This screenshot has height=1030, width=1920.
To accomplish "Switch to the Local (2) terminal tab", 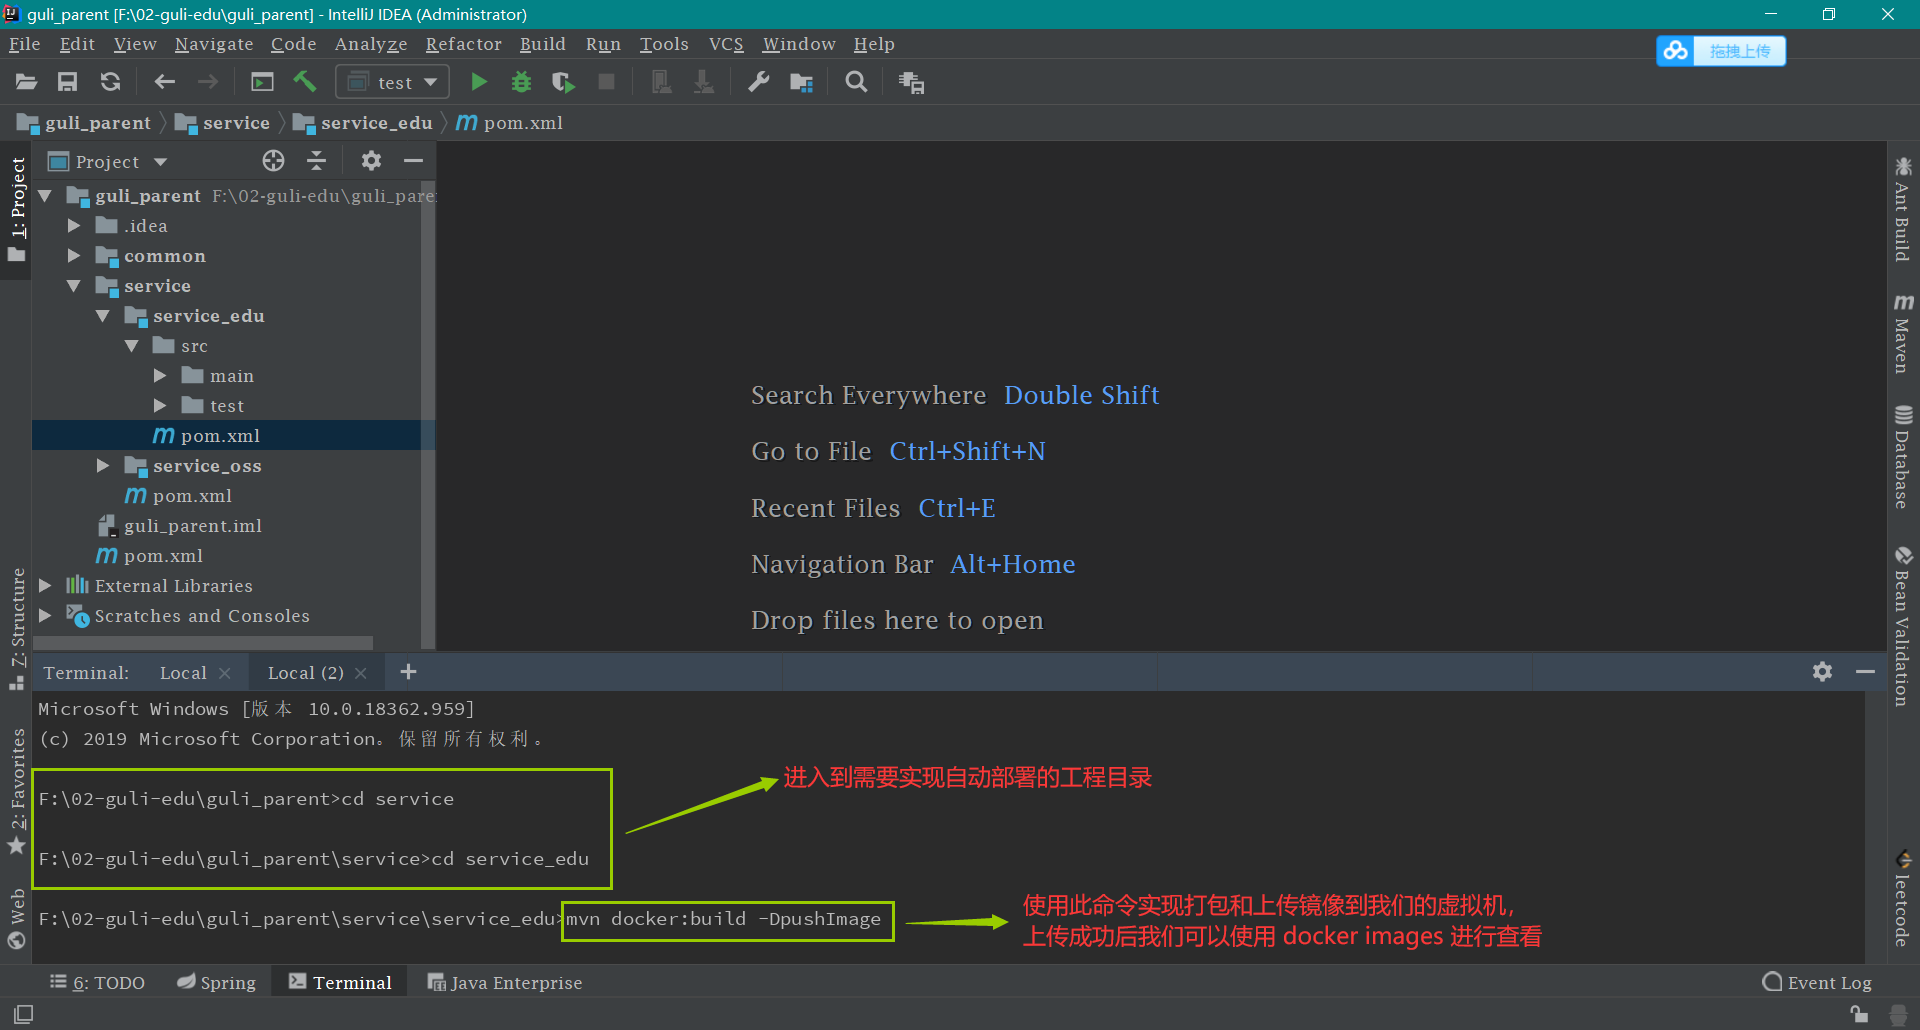I will click(x=305, y=673).
